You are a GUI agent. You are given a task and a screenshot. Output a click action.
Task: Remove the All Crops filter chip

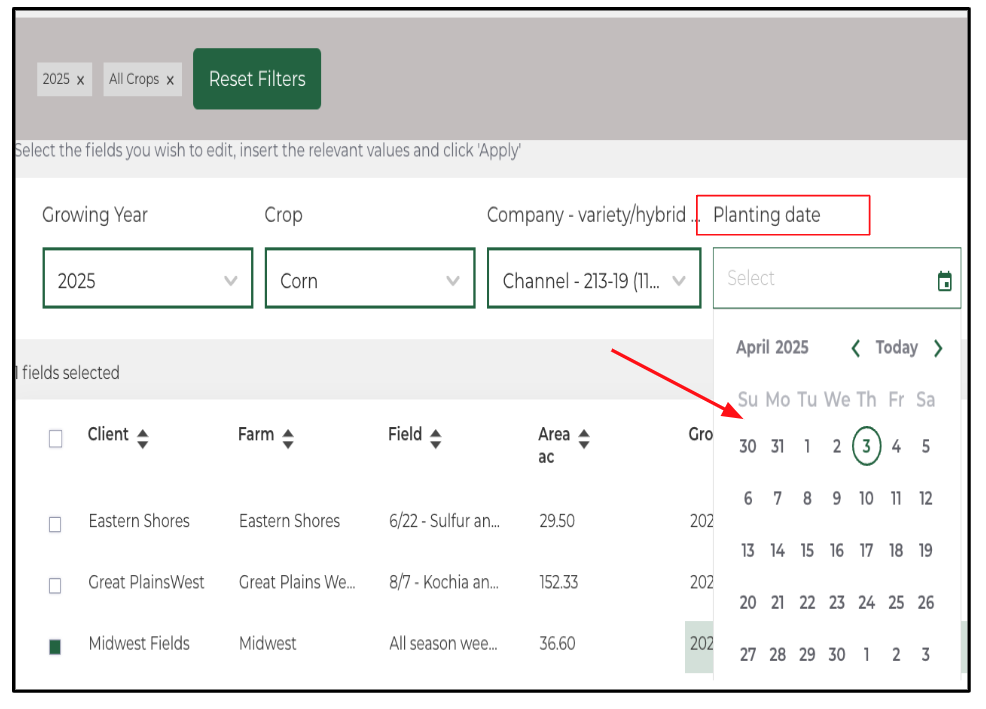click(x=170, y=80)
